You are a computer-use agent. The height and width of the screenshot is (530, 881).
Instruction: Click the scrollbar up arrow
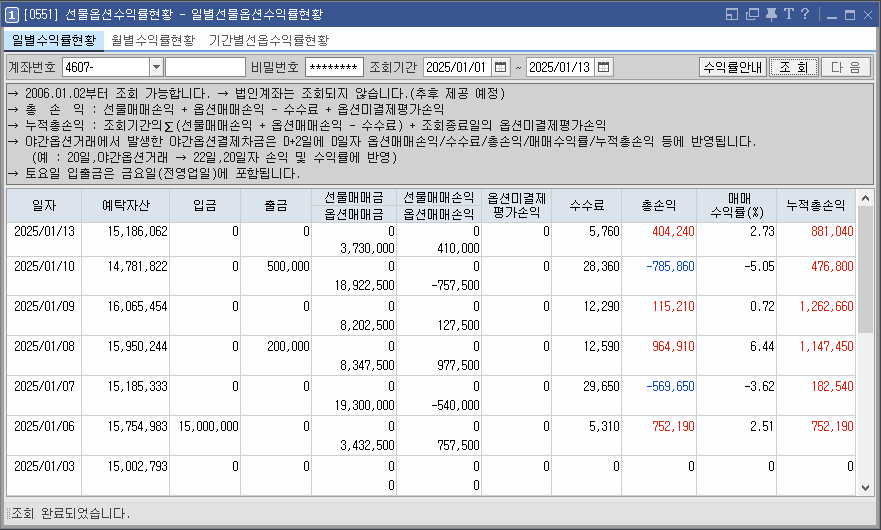(x=865, y=198)
